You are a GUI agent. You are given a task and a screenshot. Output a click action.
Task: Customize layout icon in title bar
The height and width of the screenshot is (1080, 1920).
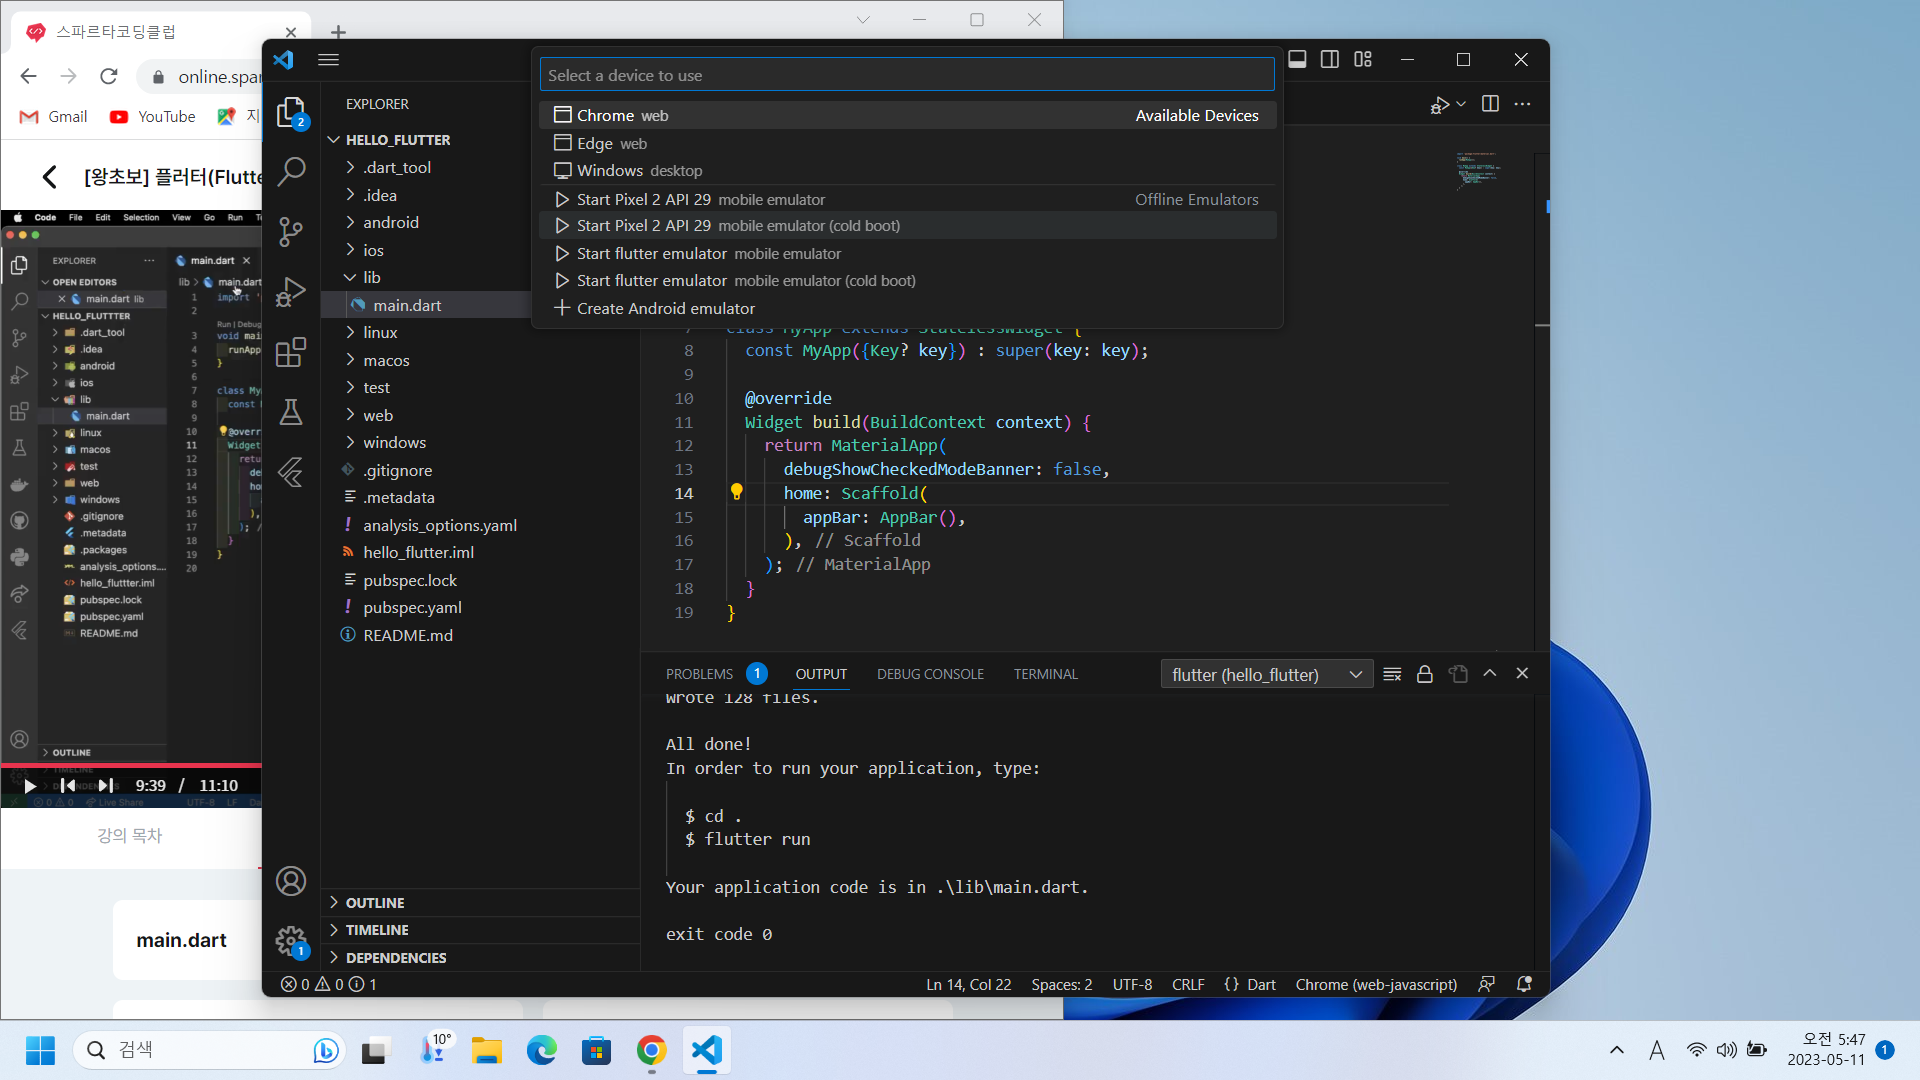1363,60
